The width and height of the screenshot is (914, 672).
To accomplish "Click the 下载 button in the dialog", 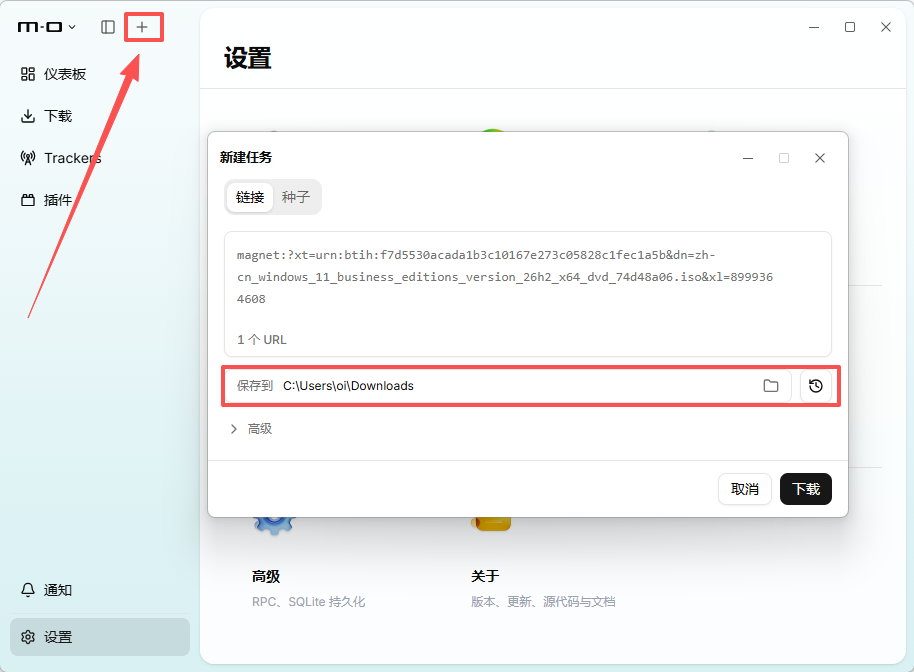I will point(806,489).
